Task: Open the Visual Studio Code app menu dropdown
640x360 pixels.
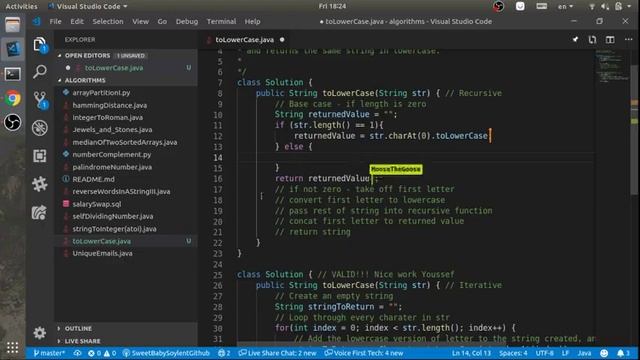Action: tap(88, 7)
